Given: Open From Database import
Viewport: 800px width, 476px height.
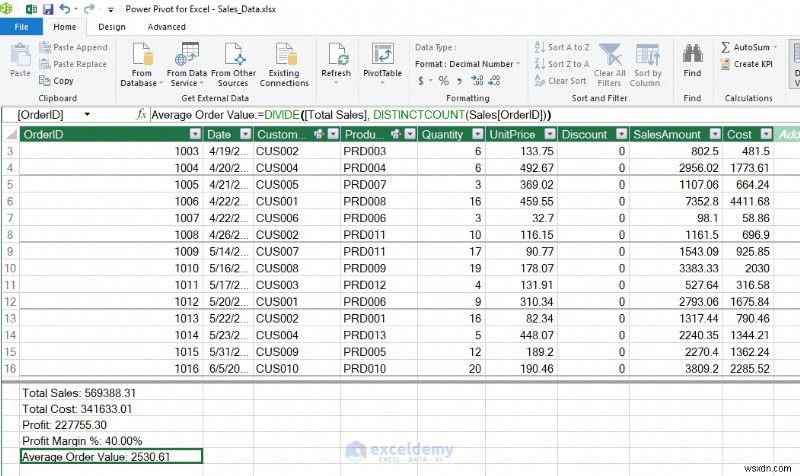Looking at the screenshot, I should 141,64.
